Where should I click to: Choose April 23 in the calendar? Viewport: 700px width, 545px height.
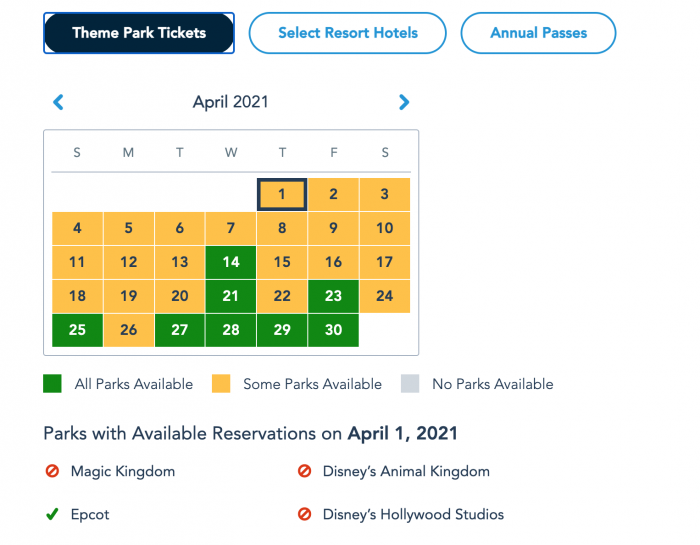coord(334,296)
